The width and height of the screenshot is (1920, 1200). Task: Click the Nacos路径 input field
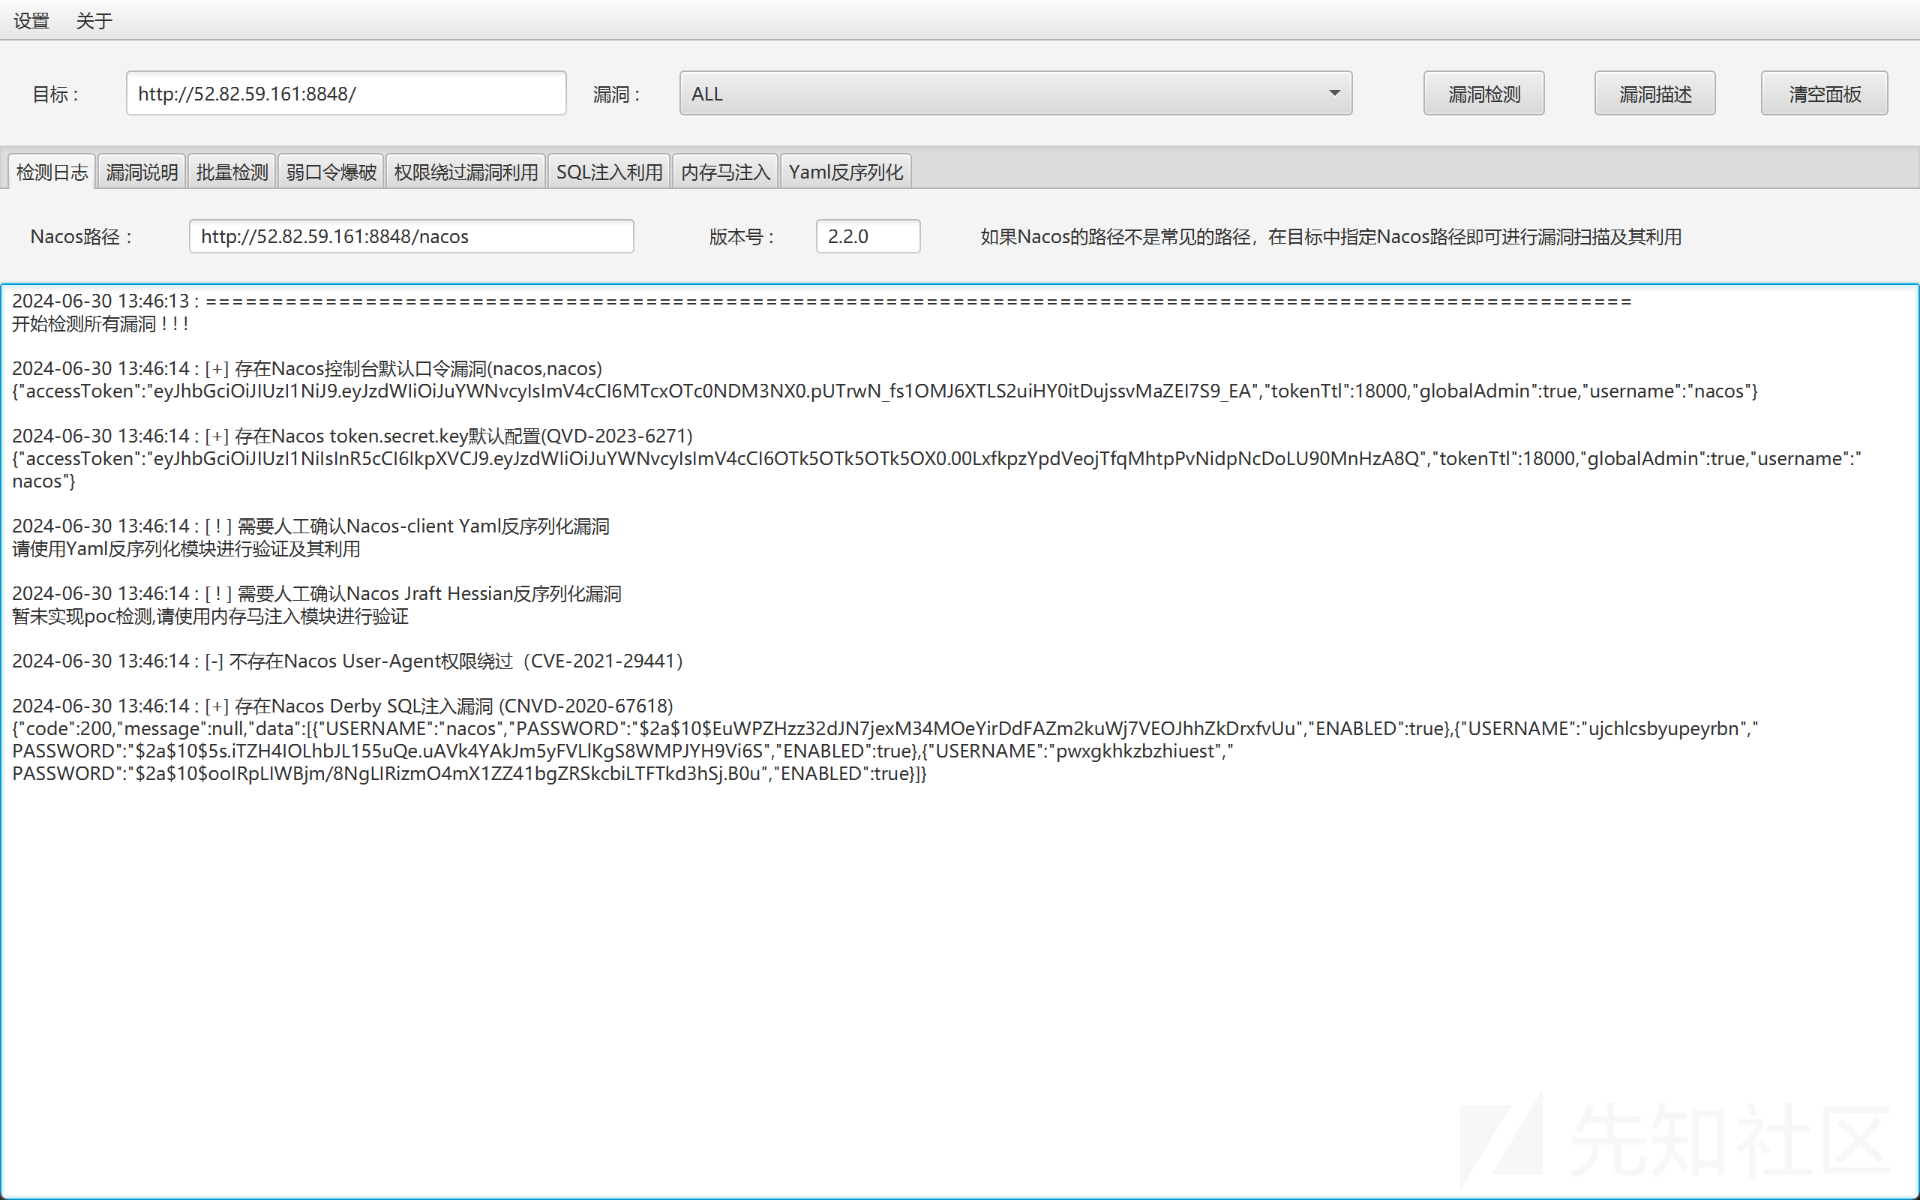pos(411,236)
